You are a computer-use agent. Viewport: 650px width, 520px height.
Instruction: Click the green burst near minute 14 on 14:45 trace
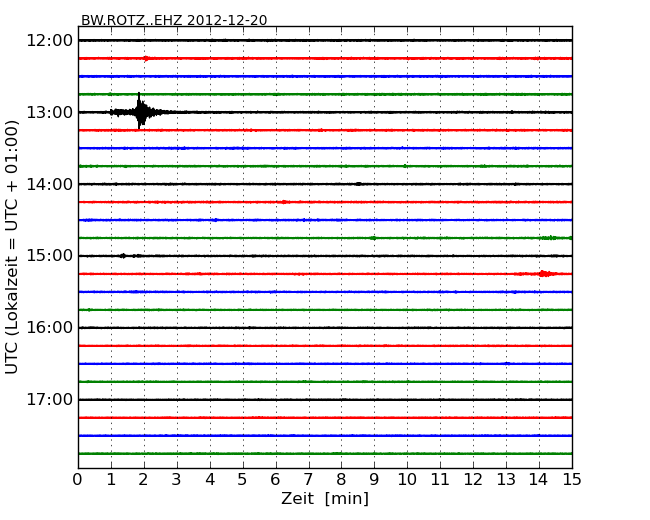[551, 238]
